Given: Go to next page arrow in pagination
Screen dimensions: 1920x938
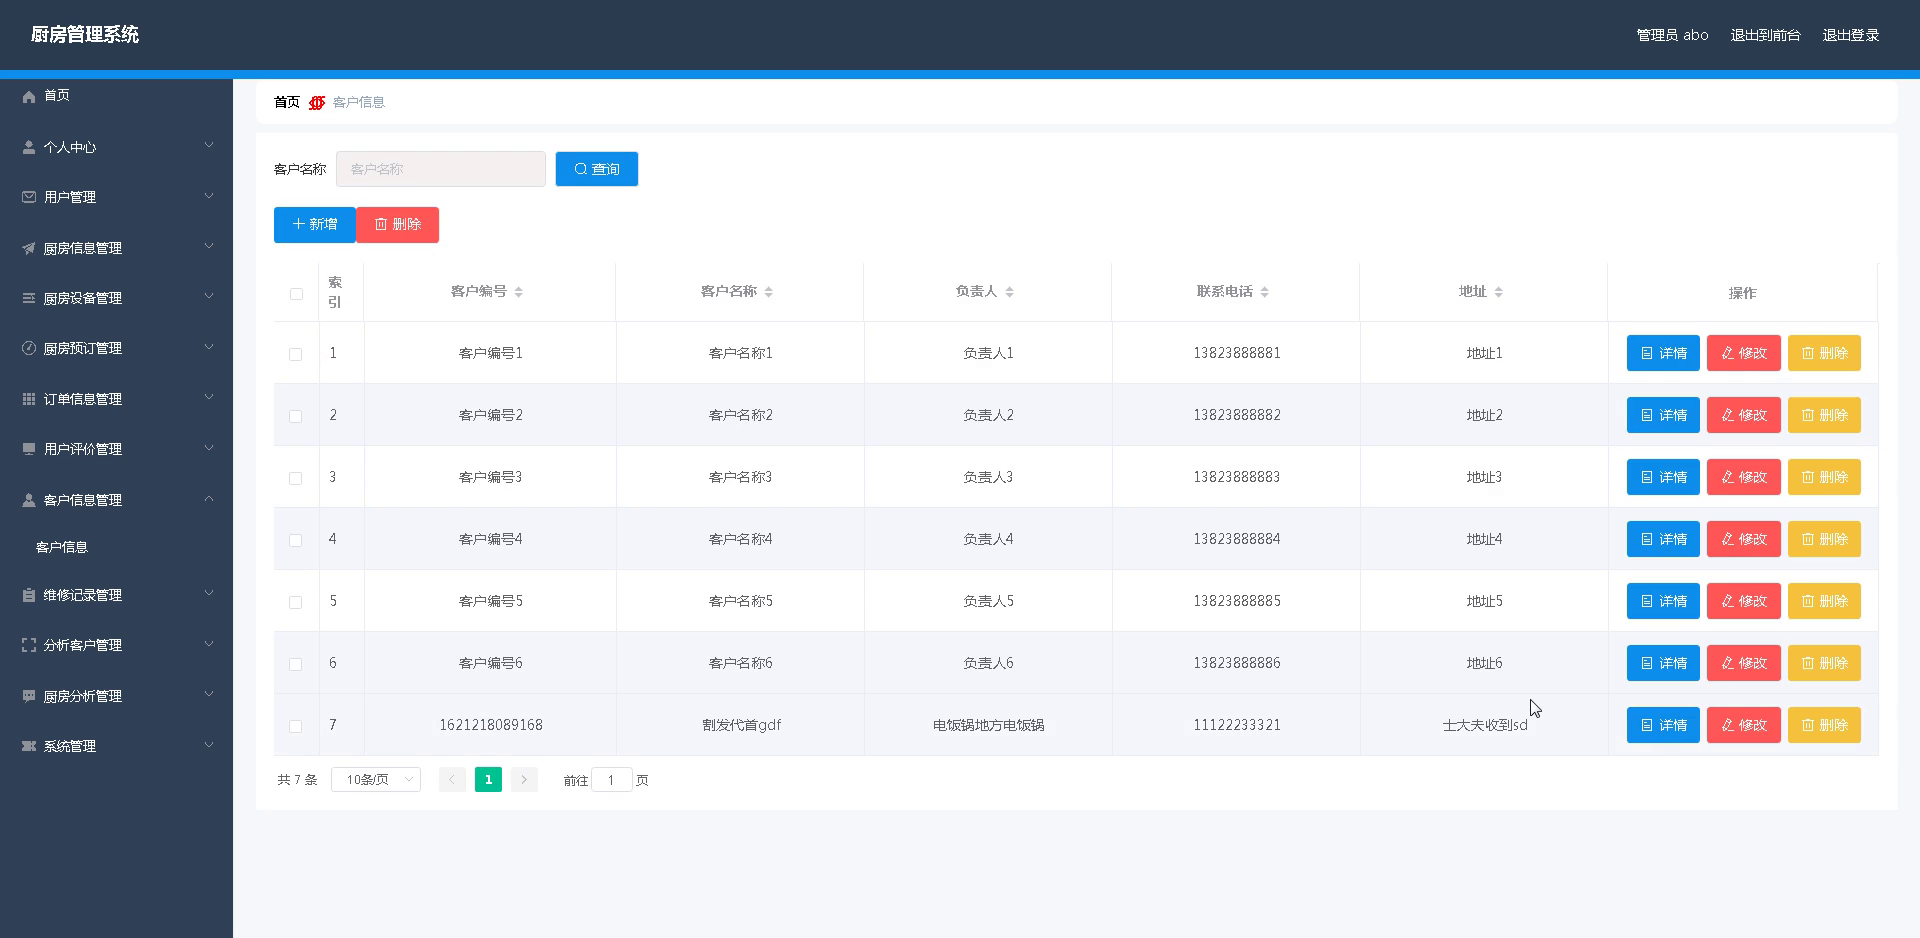Looking at the screenshot, I should [524, 780].
